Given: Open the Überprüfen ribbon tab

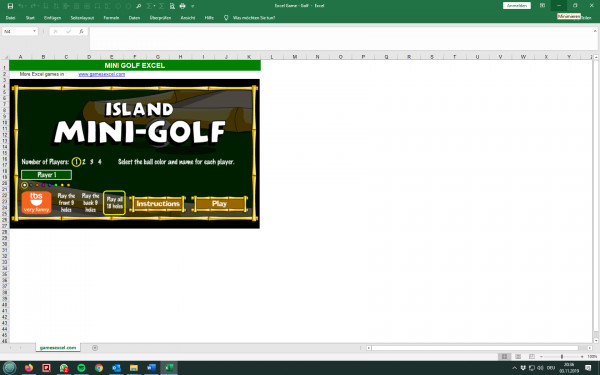Looking at the screenshot, I should coord(160,18).
